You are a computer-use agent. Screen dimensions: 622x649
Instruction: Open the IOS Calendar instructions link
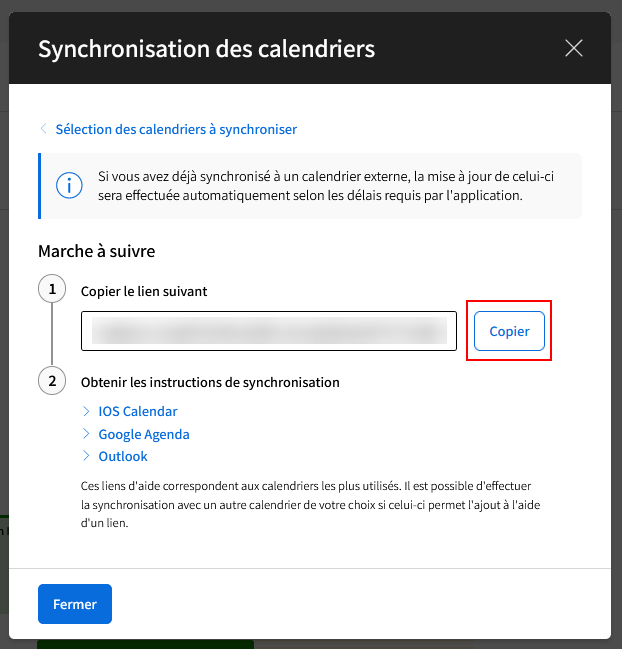[138, 411]
